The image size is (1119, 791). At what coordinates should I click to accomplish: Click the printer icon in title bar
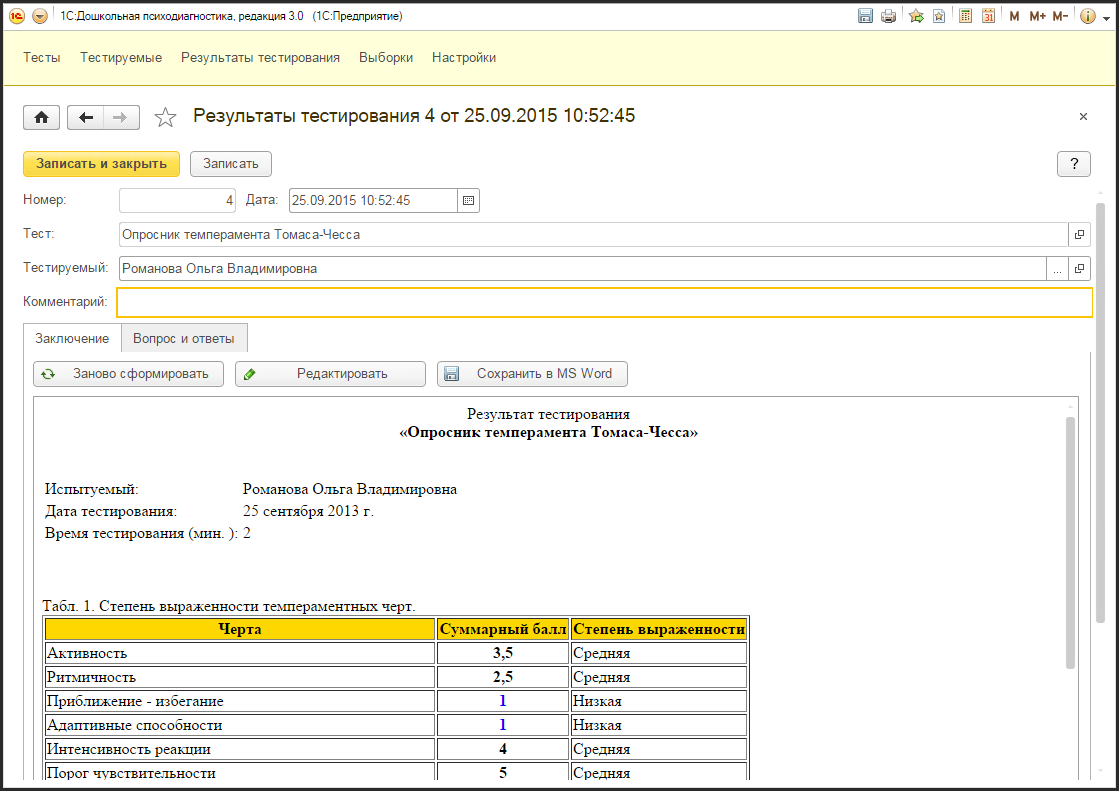tap(888, 16)
